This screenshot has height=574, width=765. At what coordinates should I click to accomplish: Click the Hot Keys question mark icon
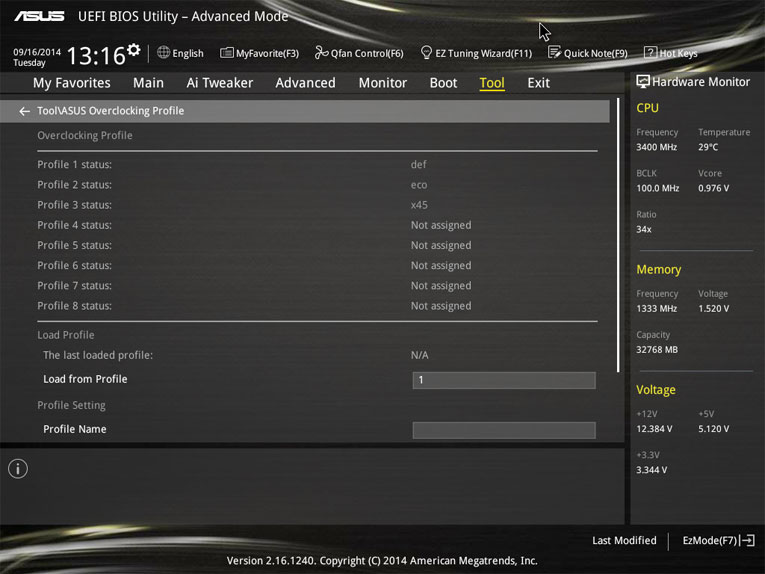point(650,52)
